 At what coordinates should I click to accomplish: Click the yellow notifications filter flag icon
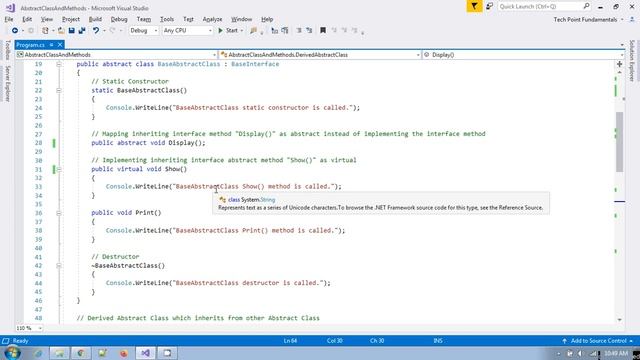[474, 6]
